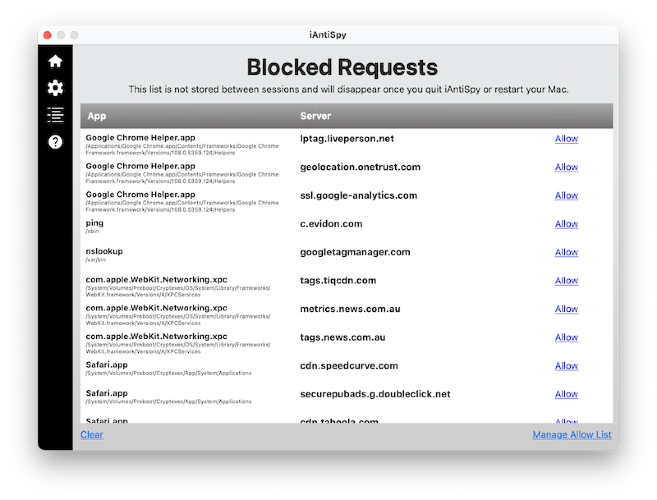Image resolution: width=657 pixels, height=500 pixels.
Task: Allow cdn.speedcurve.com
Action: [566, 366]
